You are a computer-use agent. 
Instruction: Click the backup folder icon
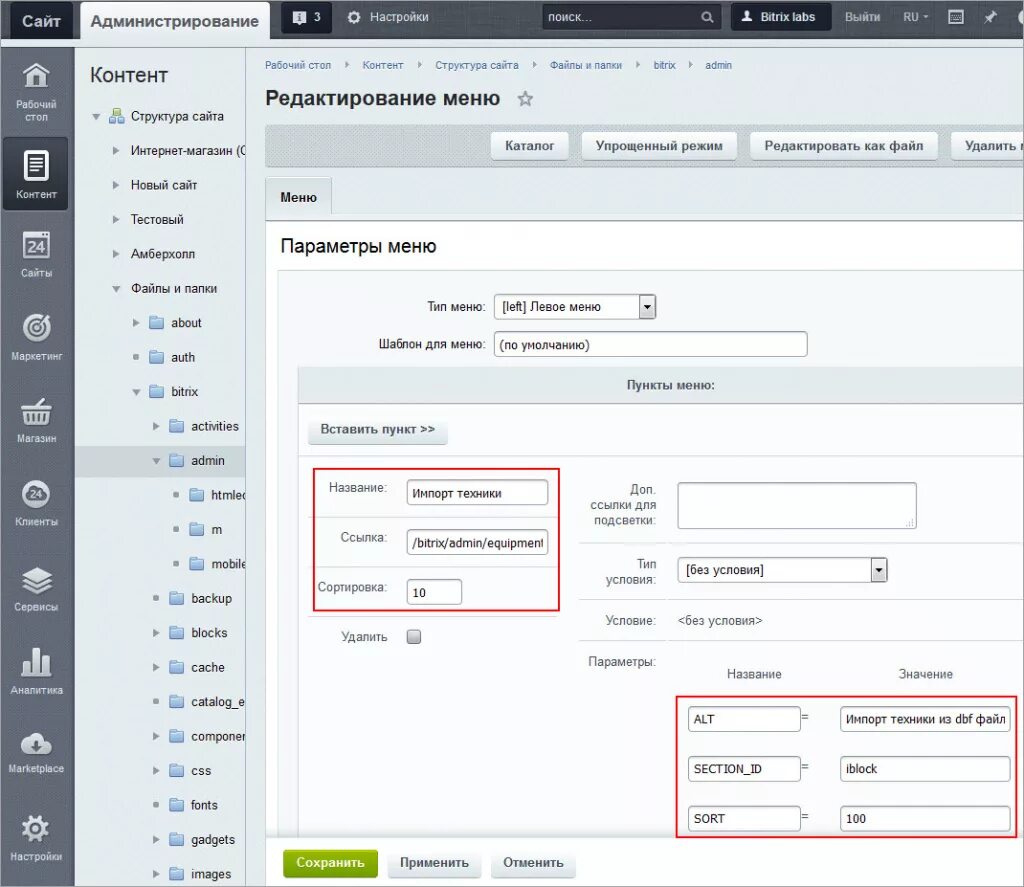pos(176,598)
